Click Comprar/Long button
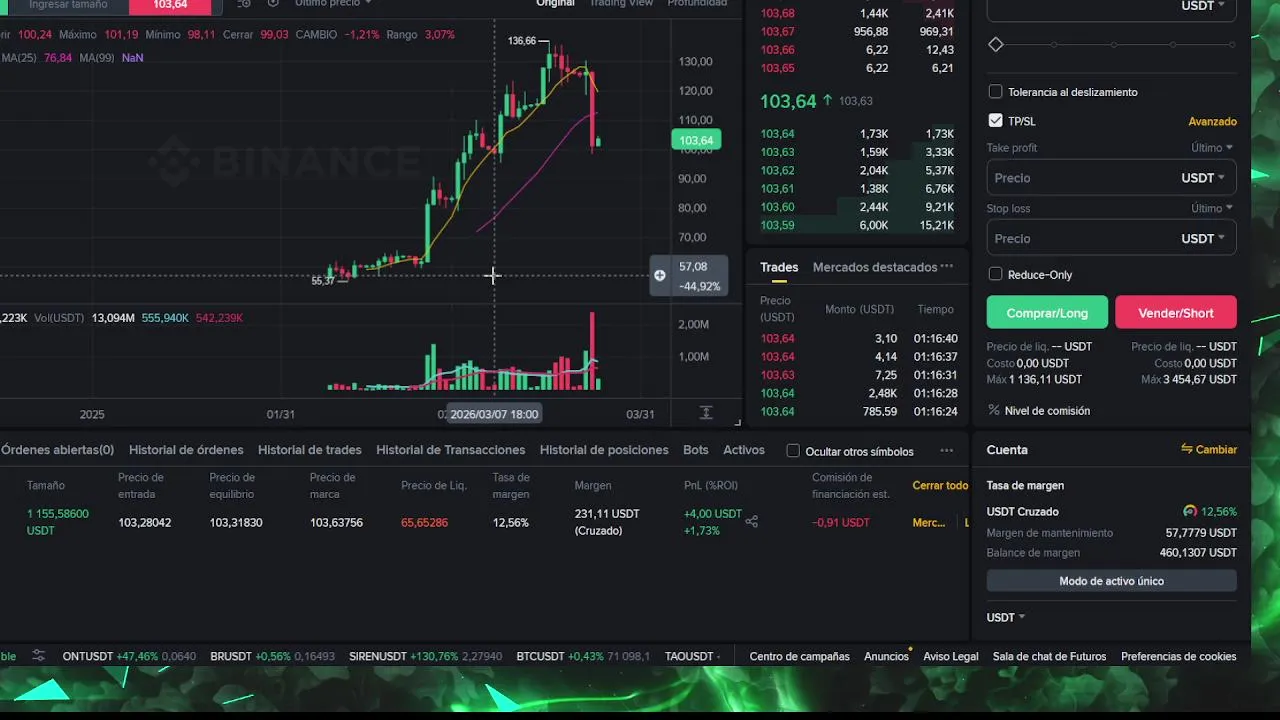 [x=1047, y=312]
